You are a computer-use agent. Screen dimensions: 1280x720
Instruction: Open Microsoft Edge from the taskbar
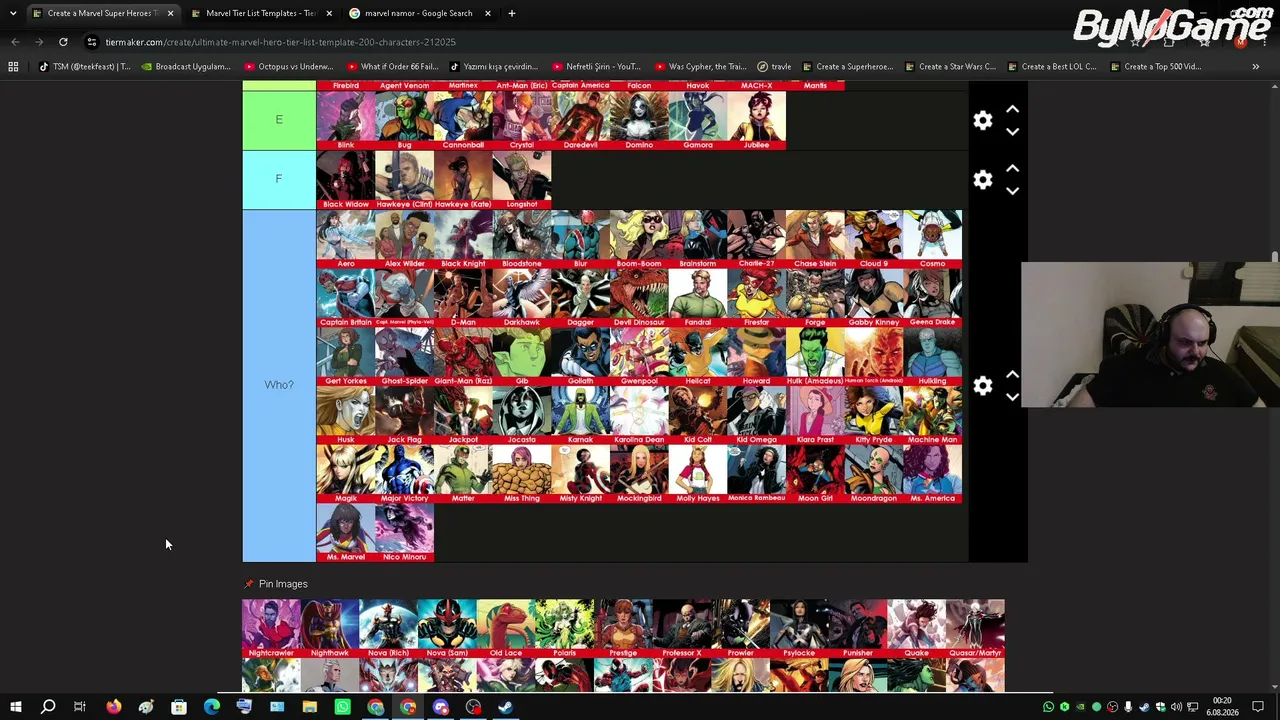[x=212, y=707]
